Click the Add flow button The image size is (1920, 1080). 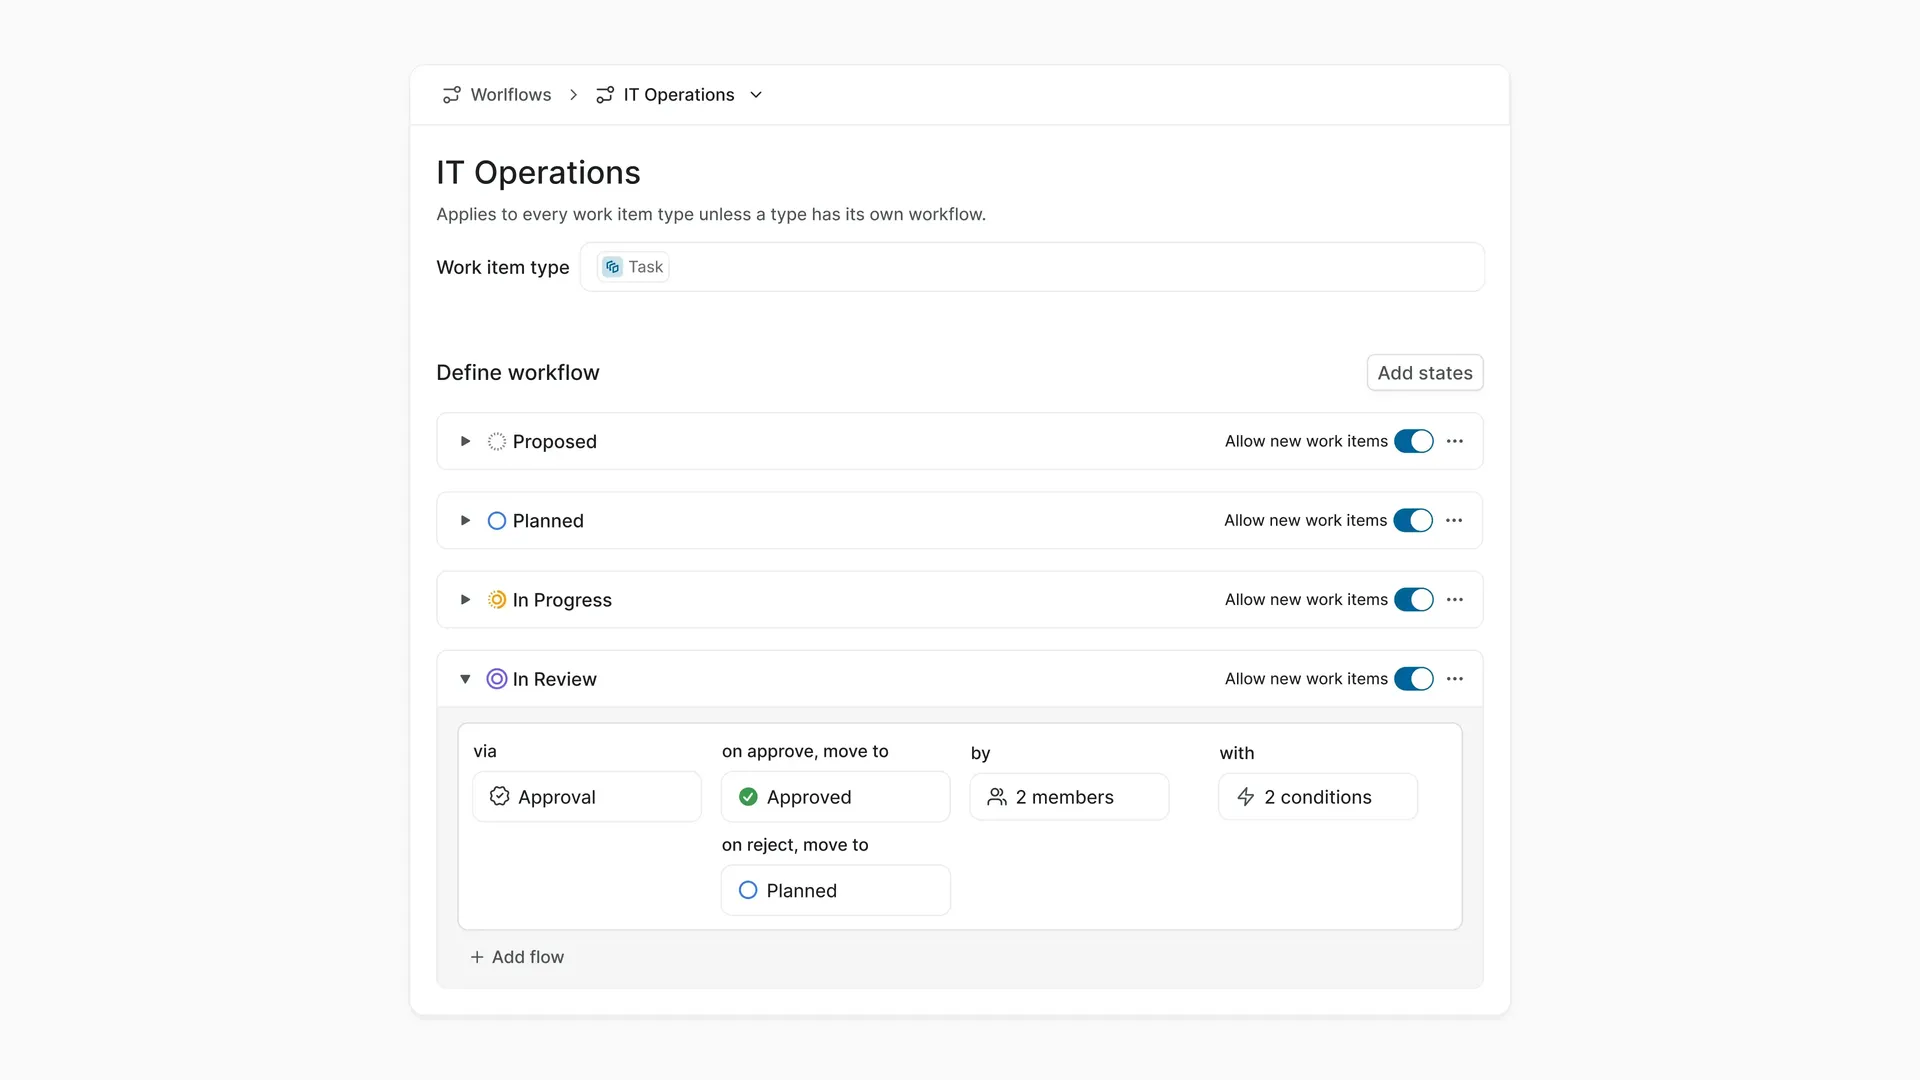coord(517,957)
